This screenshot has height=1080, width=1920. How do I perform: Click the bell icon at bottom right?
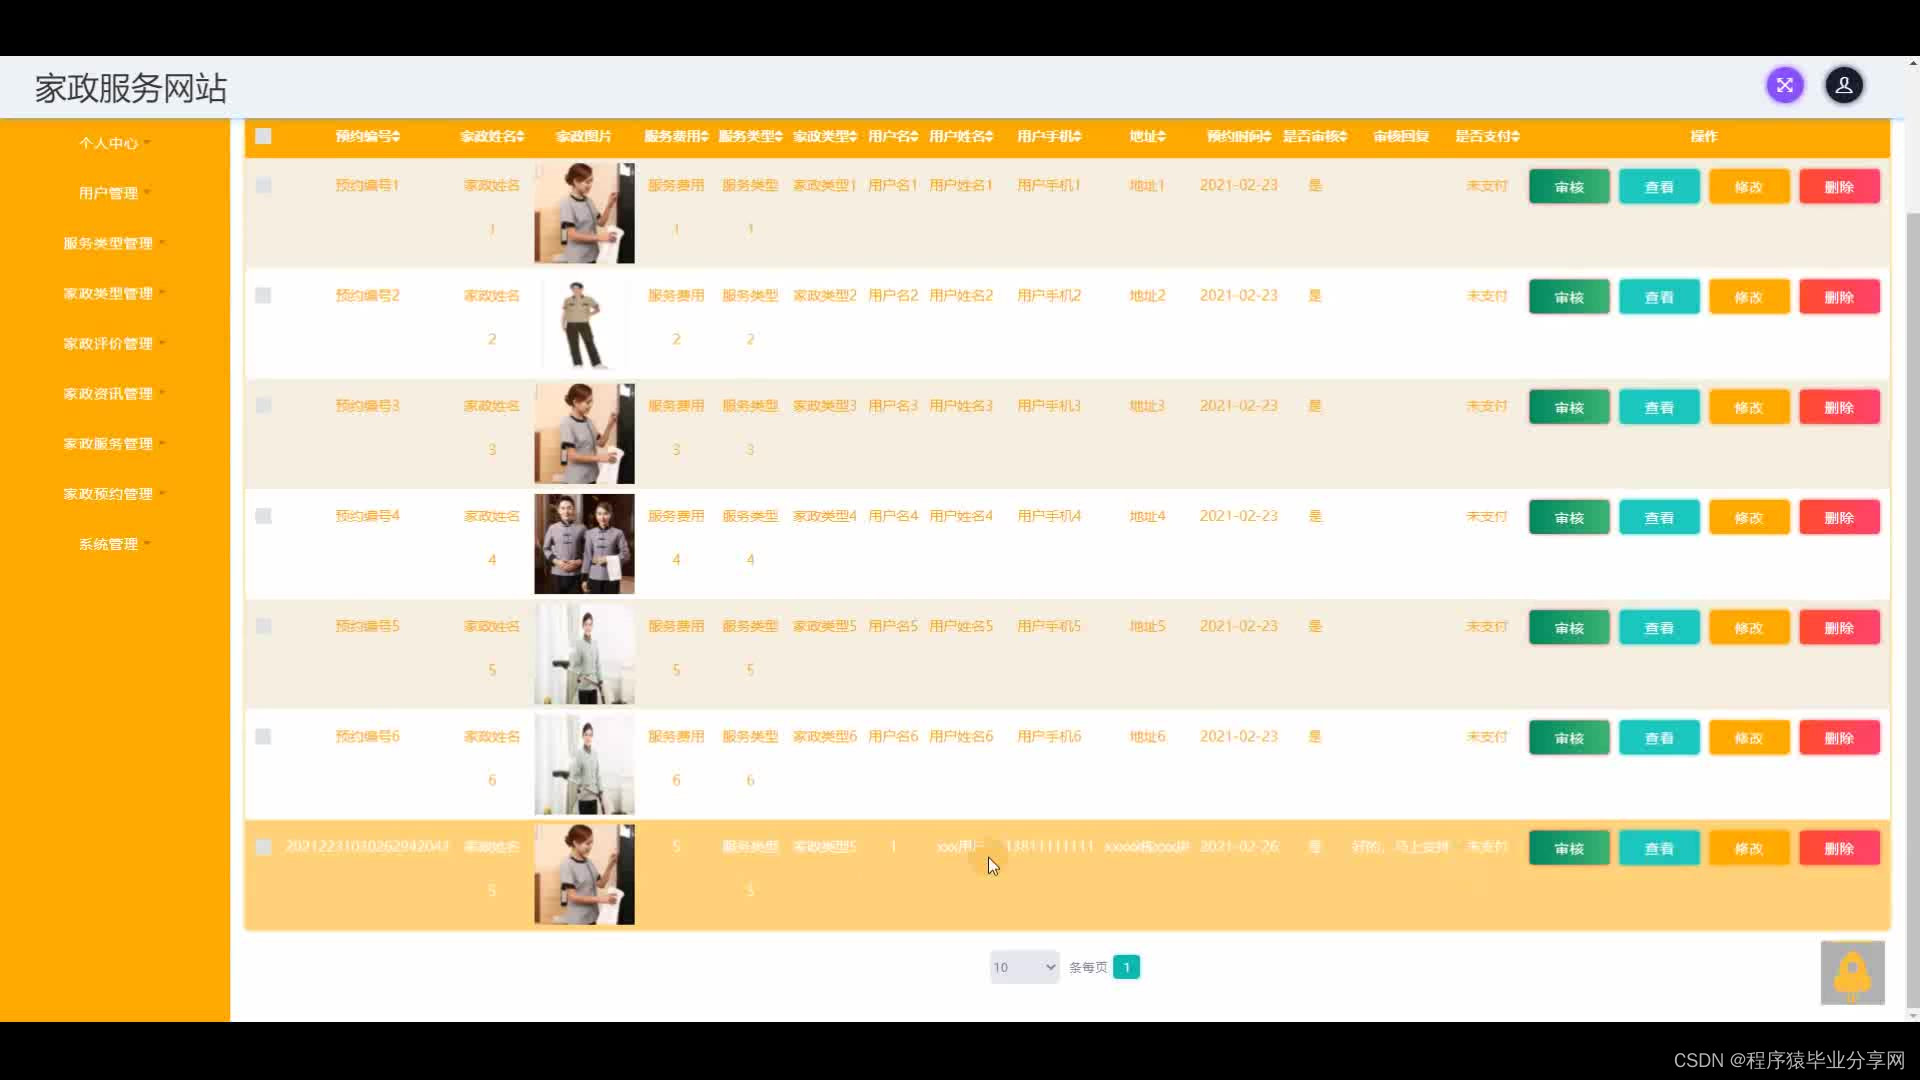tap(1852, 972)
